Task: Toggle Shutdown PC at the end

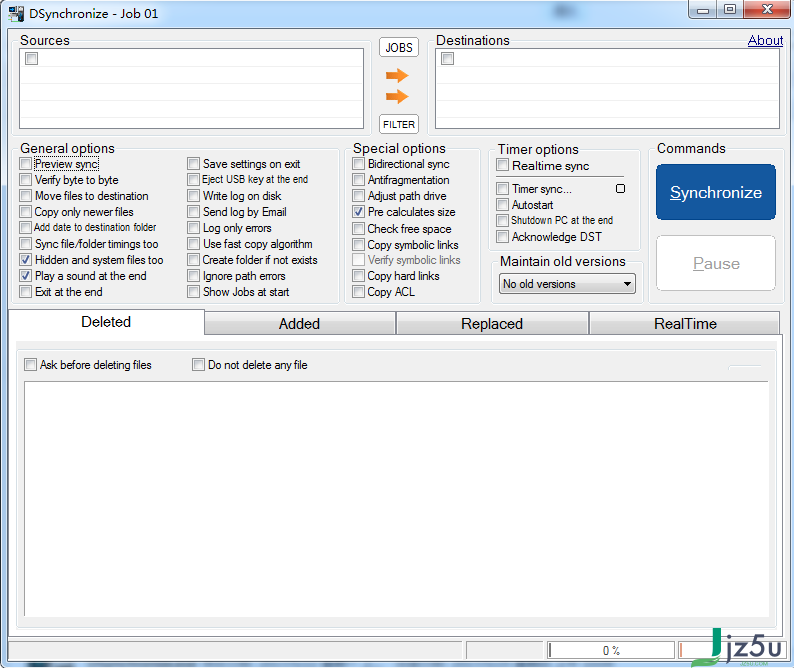Action: click(x=503, y=220)
